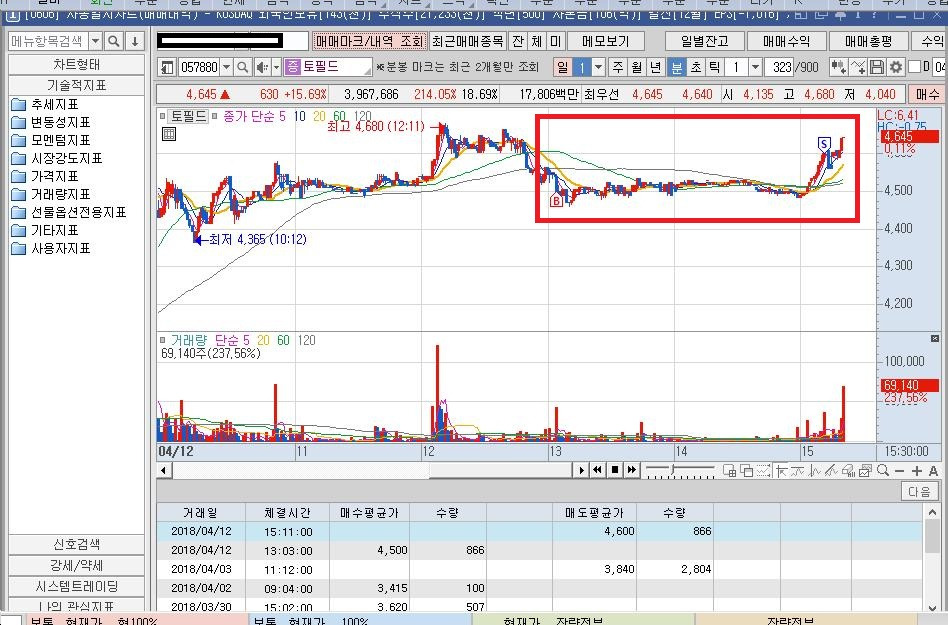Screen dimensions: 948x625
Task: Click the crosshair cursor tool icon
Action: click(781, 471)
